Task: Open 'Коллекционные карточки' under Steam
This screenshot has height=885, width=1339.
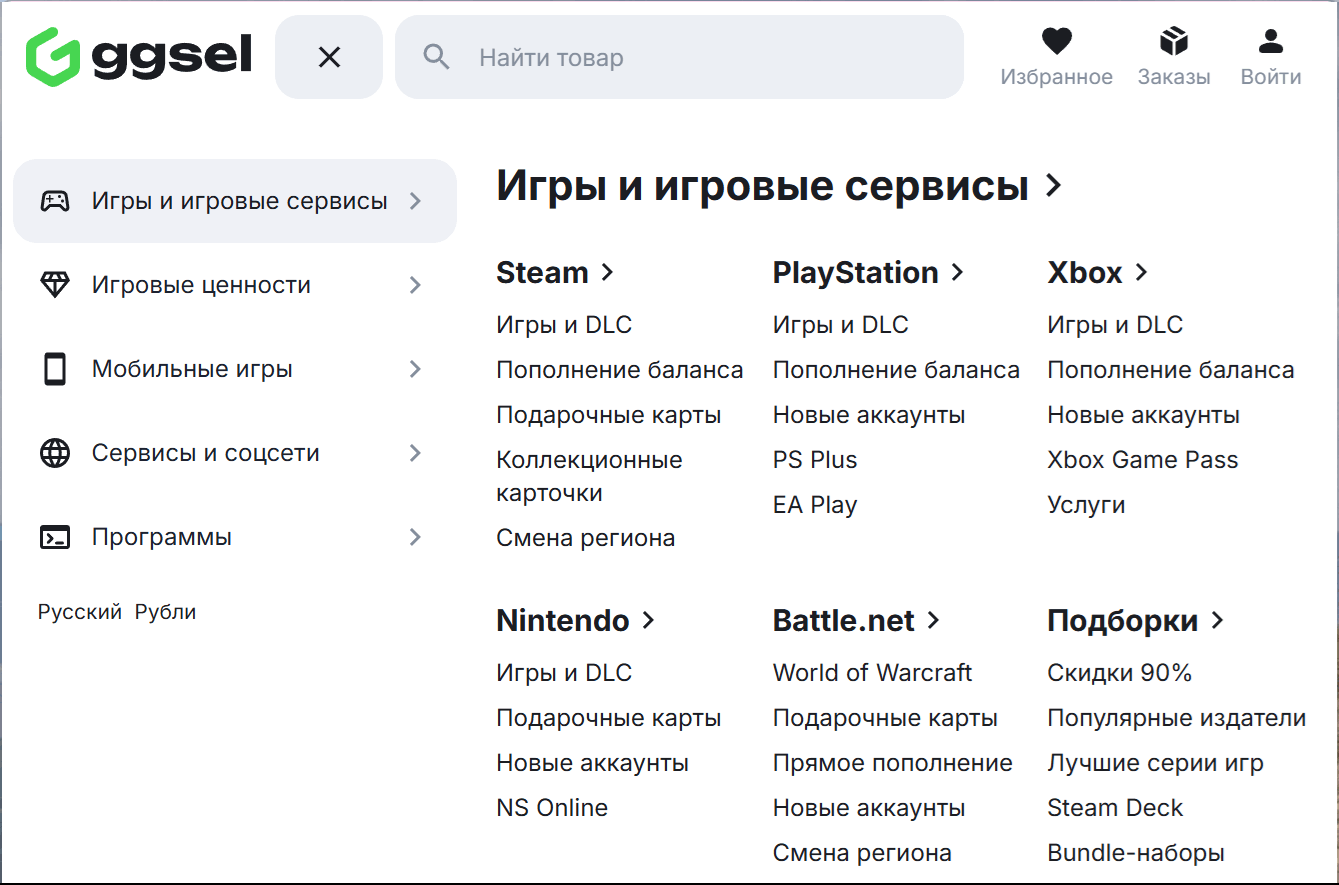Action: tap(589, 476)
